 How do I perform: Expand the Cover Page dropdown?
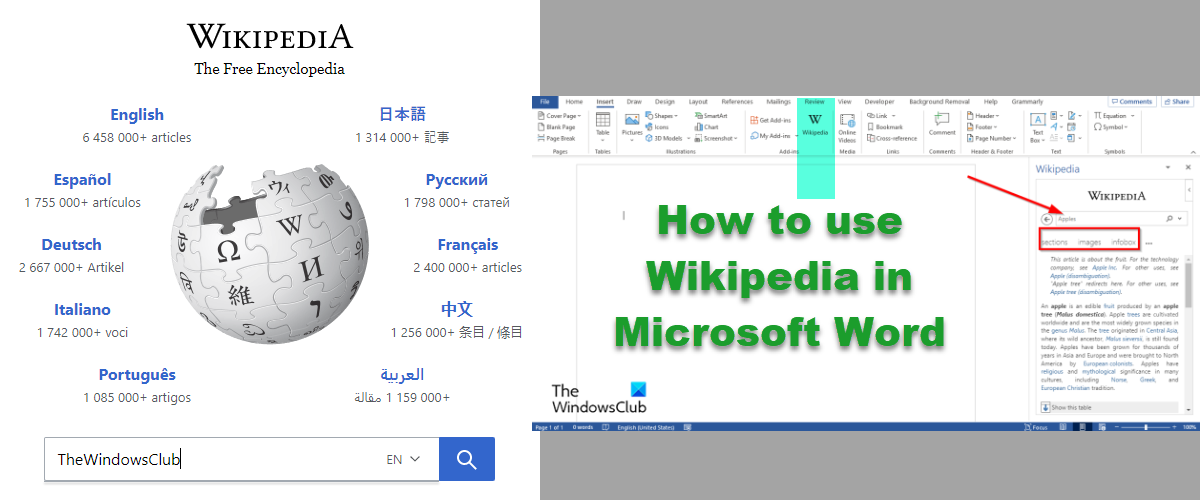point(579,116)
